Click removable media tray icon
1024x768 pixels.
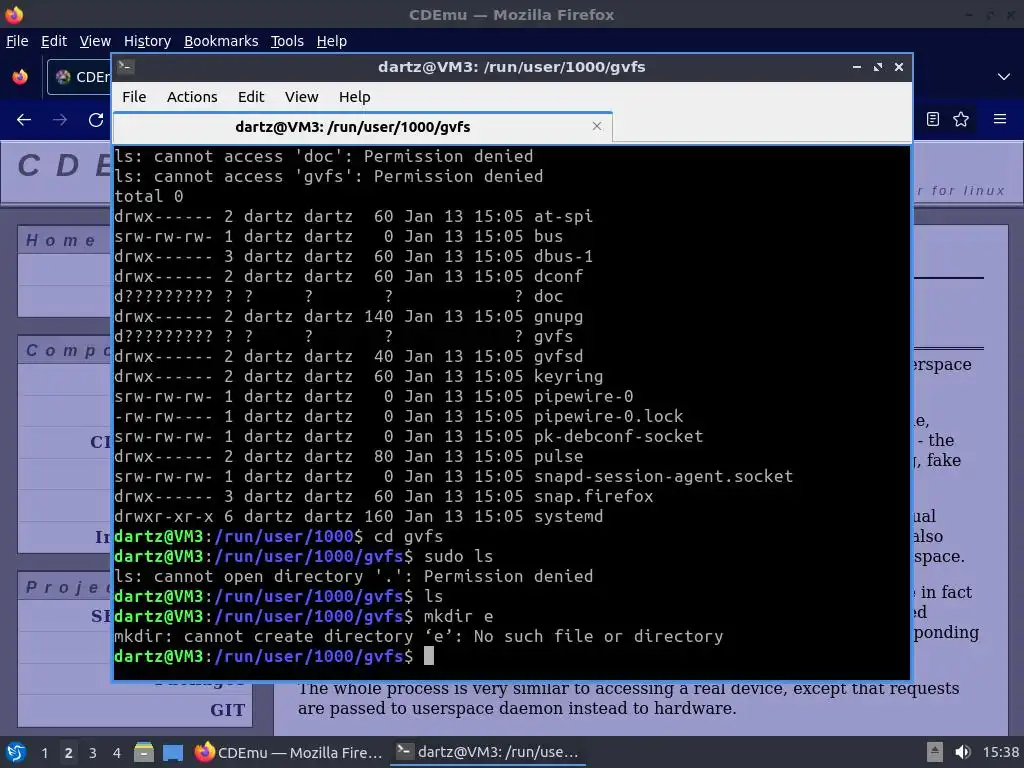coord(935,752)
